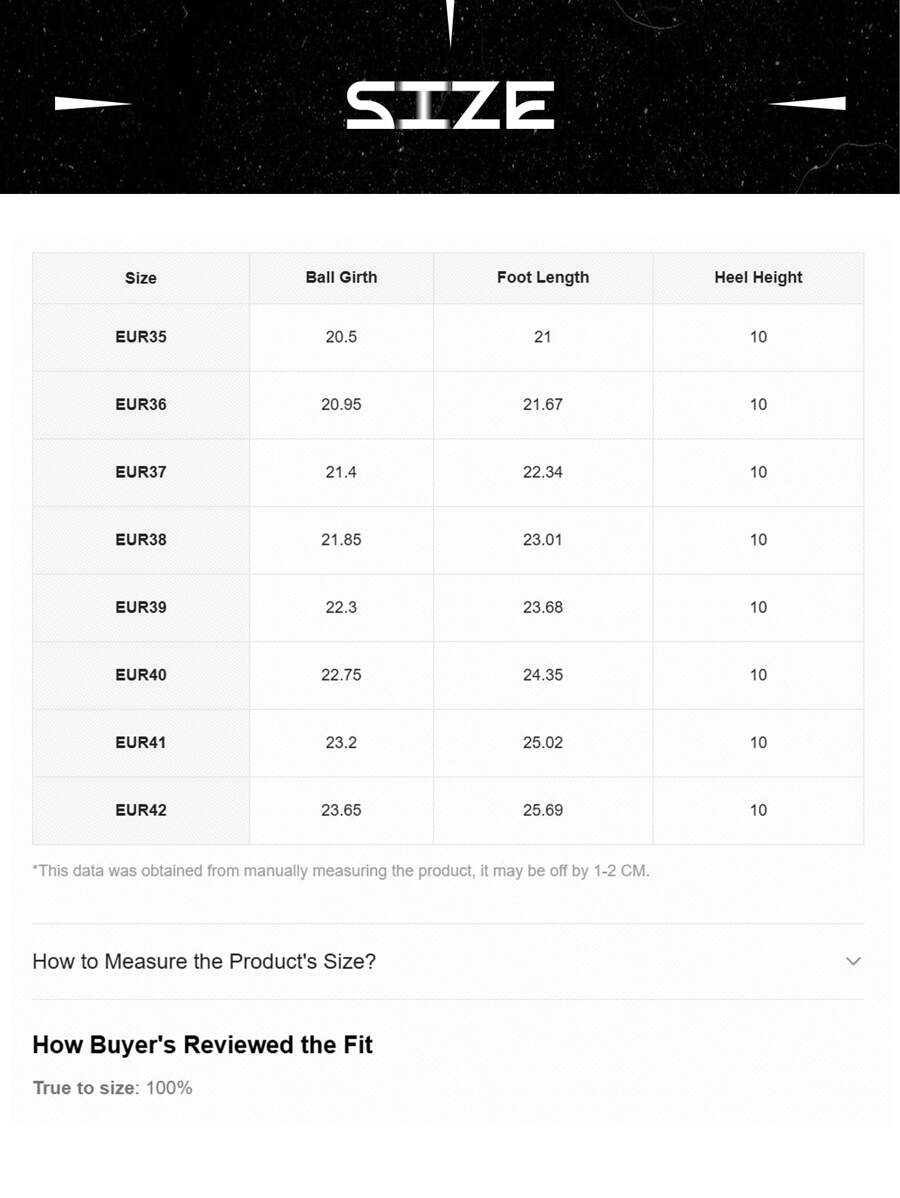
Task: Click the right pointed arrow decoration in banner
Action: [807, 103]
